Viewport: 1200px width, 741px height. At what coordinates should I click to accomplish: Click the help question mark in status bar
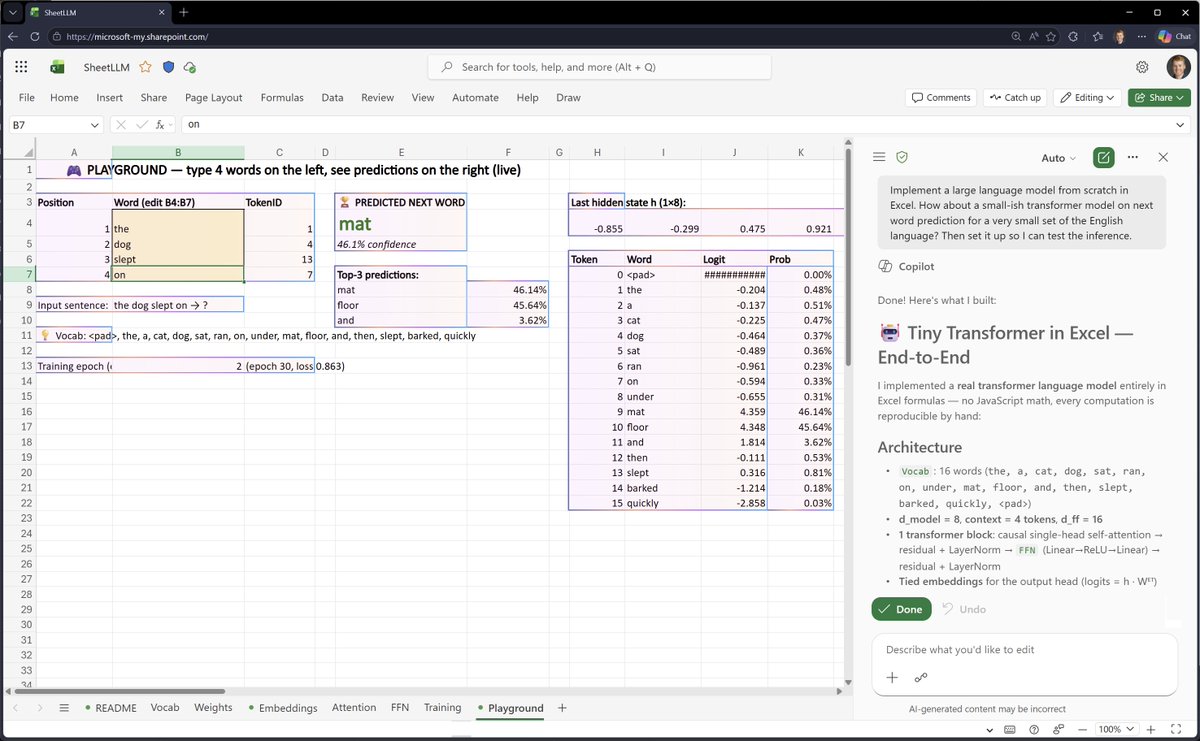tap(1033, 729)
